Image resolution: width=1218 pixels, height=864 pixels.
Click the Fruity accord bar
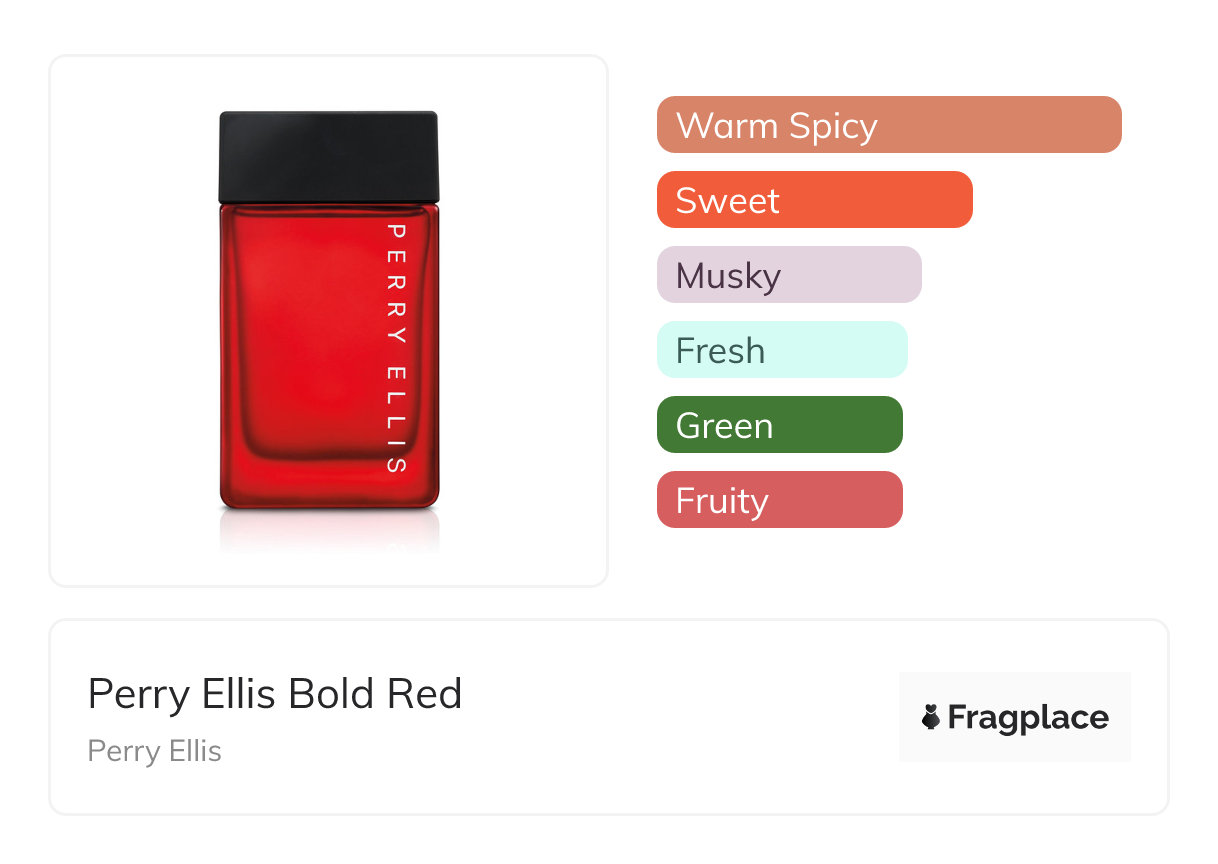pos(779,500)
